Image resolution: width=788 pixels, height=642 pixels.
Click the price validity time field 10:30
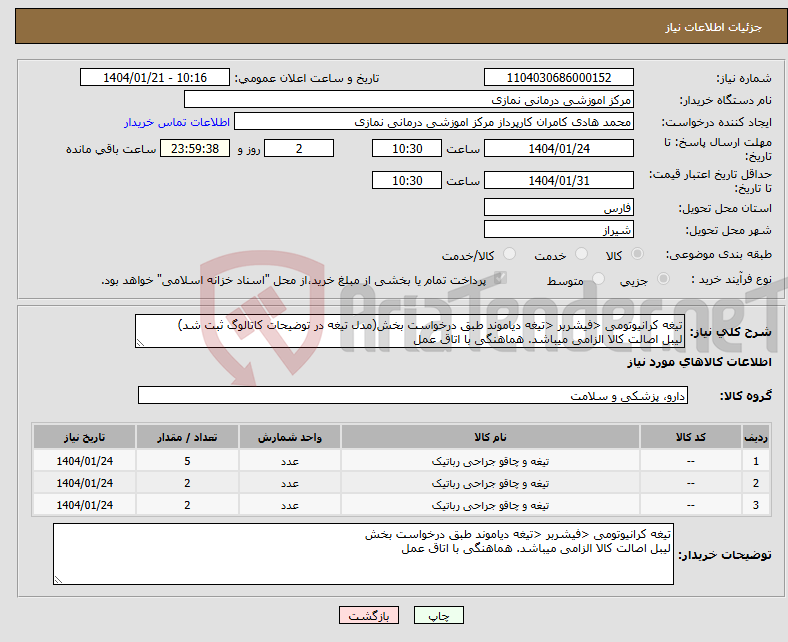[x=407, y=180]
